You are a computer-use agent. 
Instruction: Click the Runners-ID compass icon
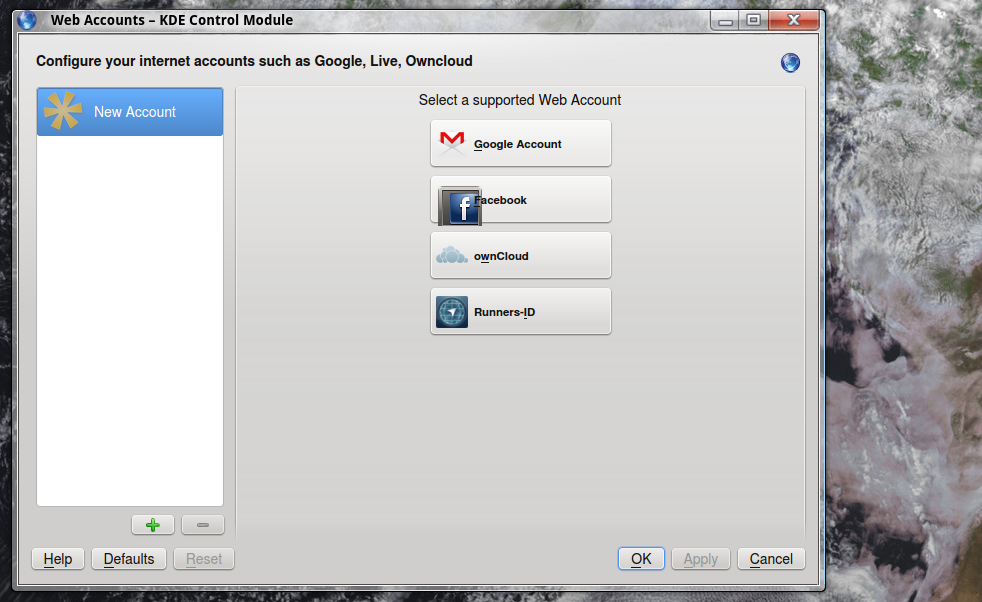pyautogui.click(x=452, y=312)
